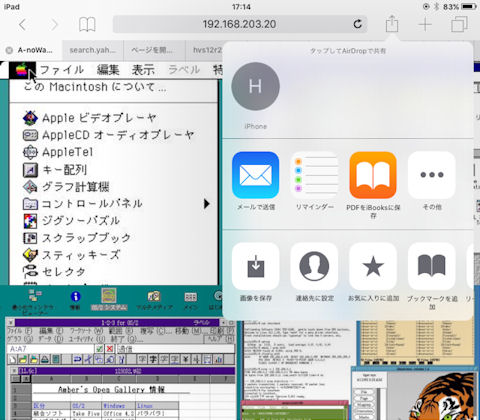Viewport: 480px width, 420px height.
Task: Tap the white terminal text screenshot thumbnail
Action: pos(297,360)
